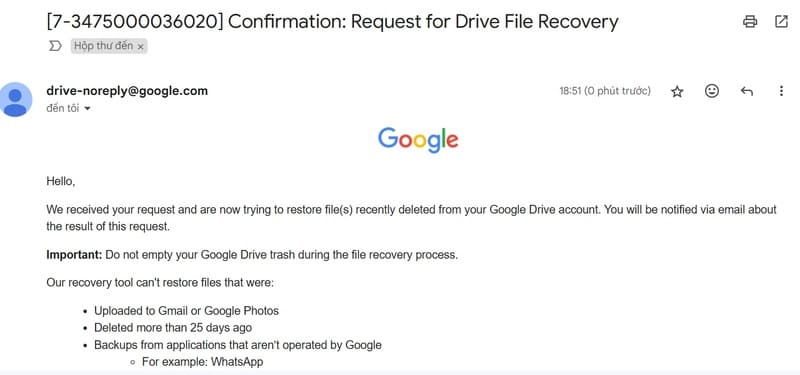Remove the Hộp thư đến label
Screen dimensions: 800x375
click(141, 46)
